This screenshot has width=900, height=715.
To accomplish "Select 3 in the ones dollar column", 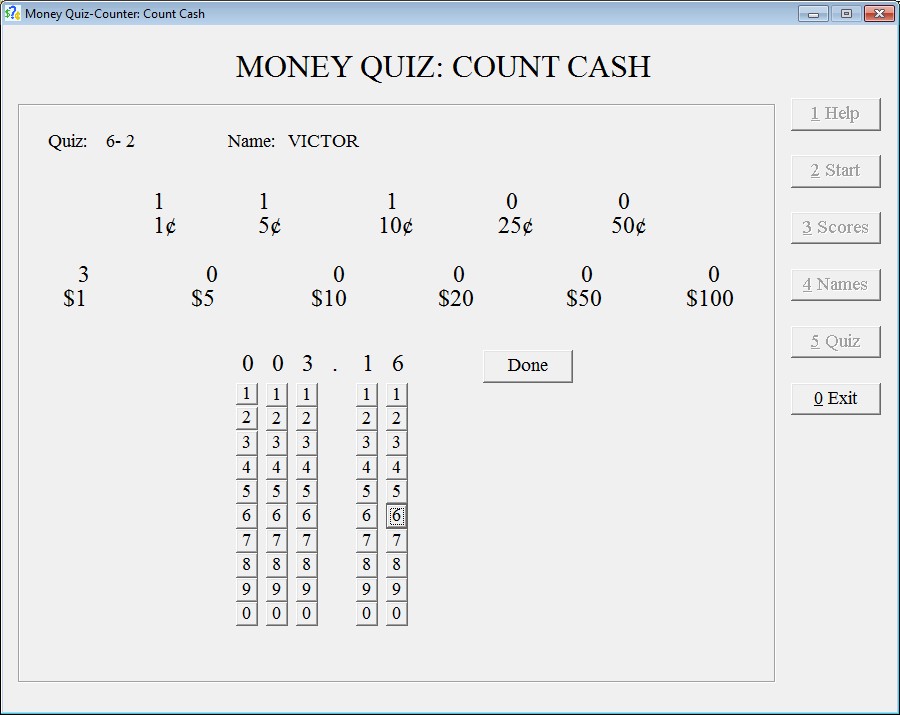I will (x=306, y=443).
